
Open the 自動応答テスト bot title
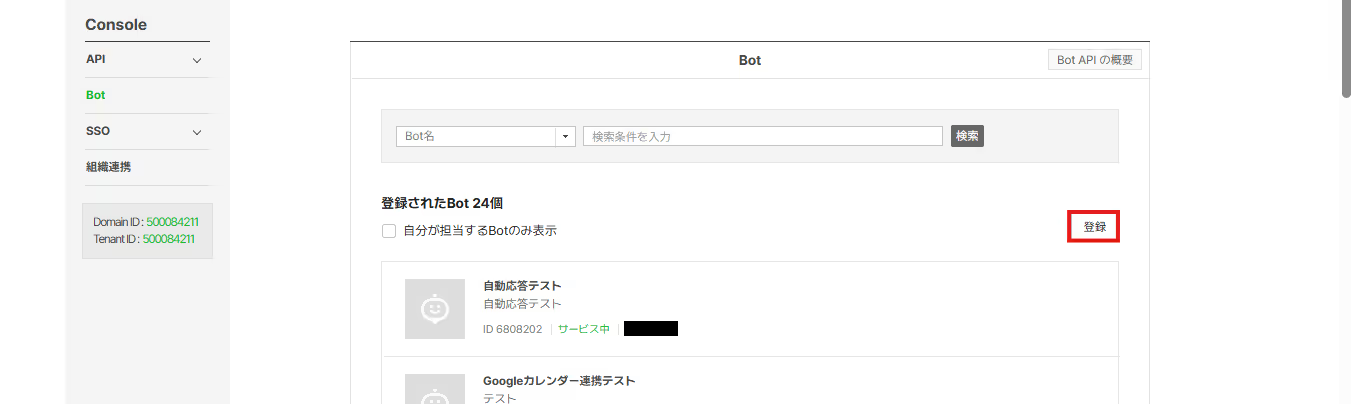[x=522, y=286]
